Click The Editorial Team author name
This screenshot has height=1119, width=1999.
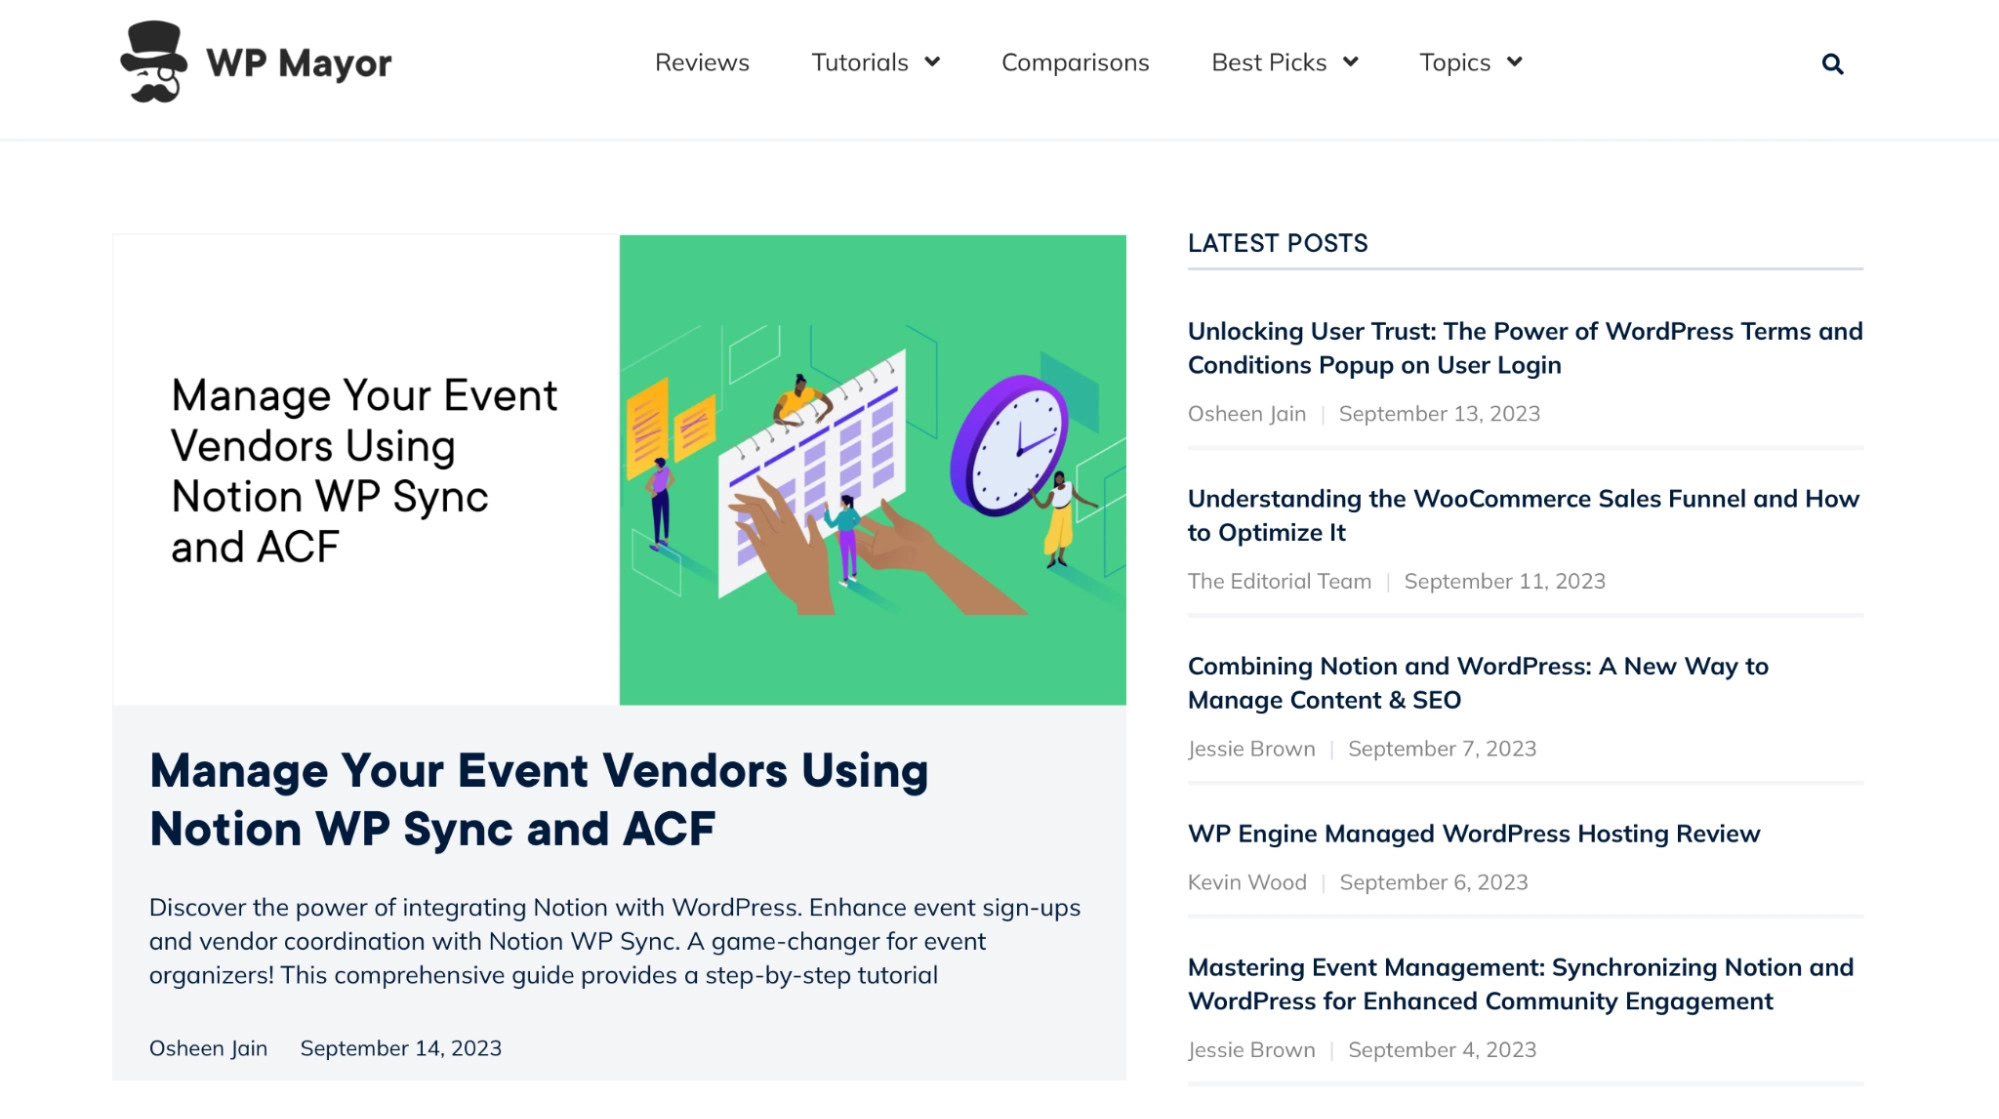click(x=1279, y=581)
